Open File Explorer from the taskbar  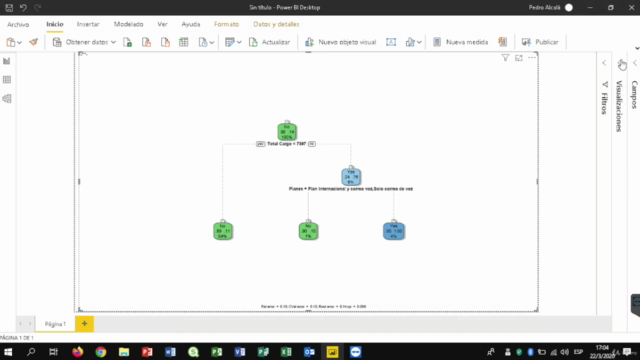coord(124,352)
